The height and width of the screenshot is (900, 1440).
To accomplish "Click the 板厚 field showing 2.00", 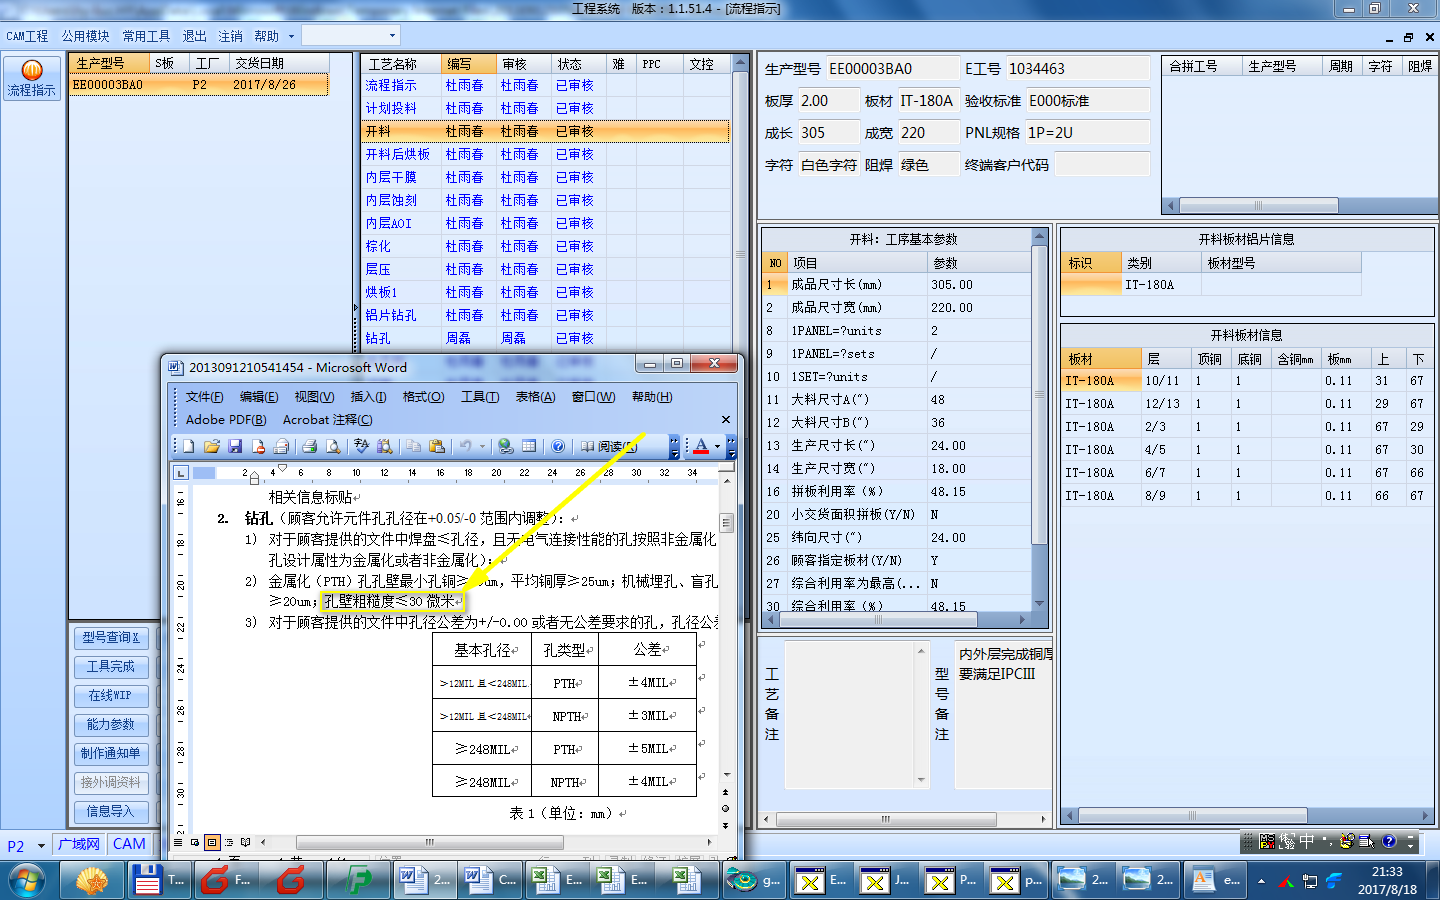I will click(x=828, y=101).
